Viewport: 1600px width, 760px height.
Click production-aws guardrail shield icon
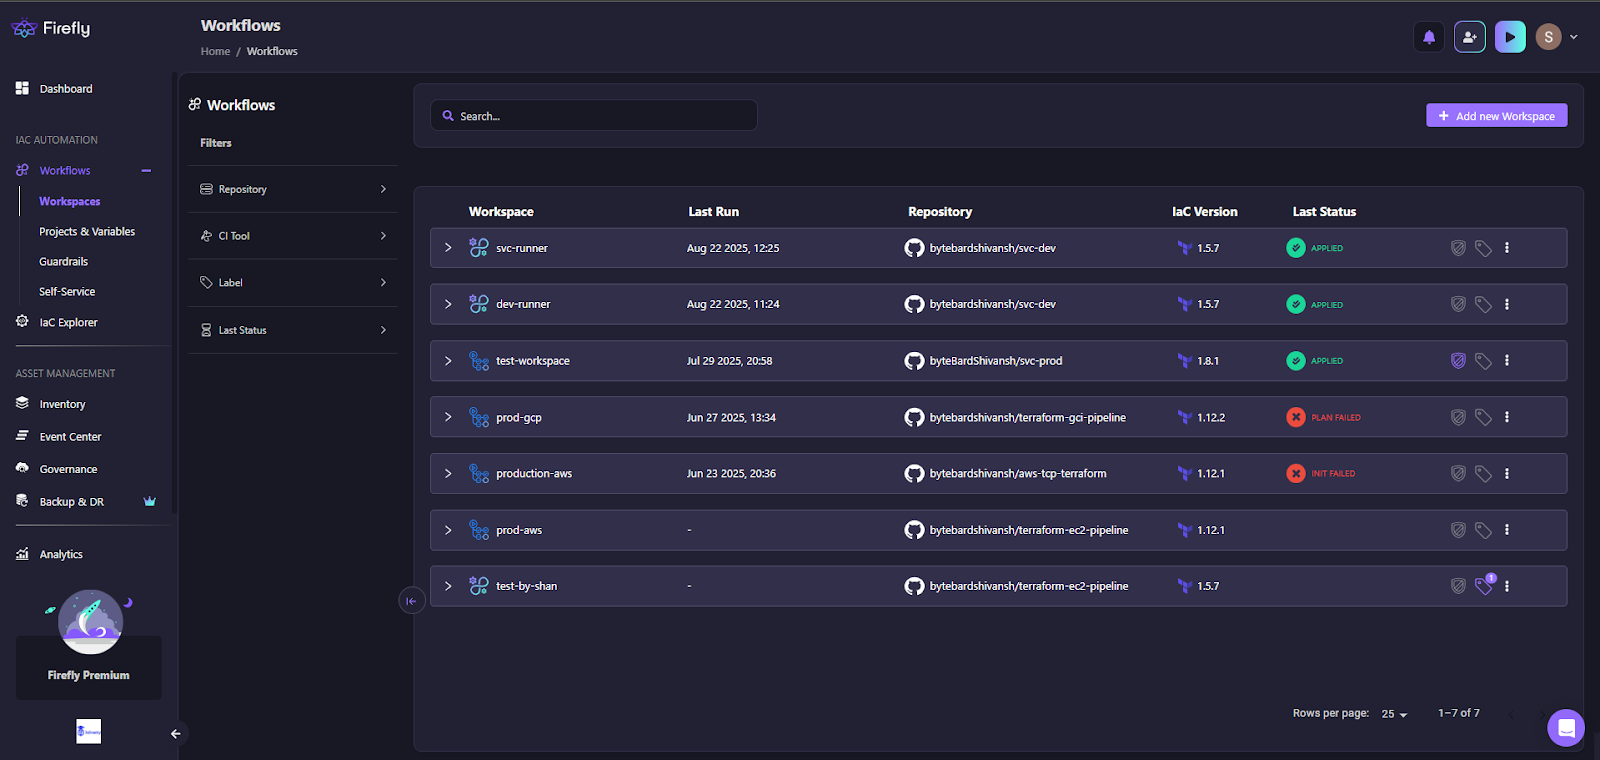click(x=1458, y=473)
